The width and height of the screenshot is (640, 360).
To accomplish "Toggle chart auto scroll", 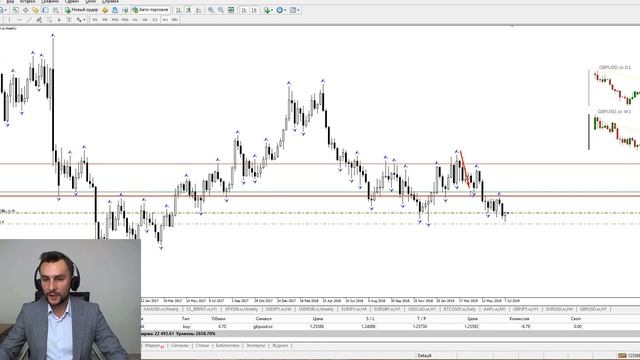I will click(244, 10).
